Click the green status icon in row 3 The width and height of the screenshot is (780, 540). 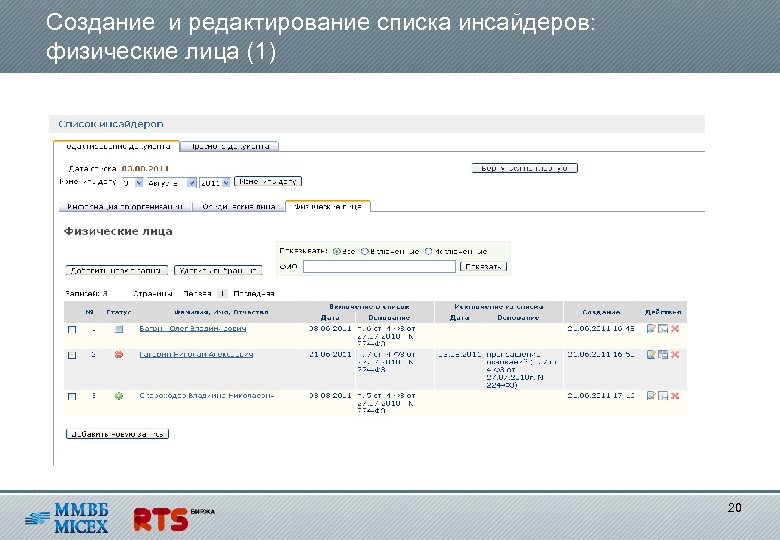tap(119, 396)
